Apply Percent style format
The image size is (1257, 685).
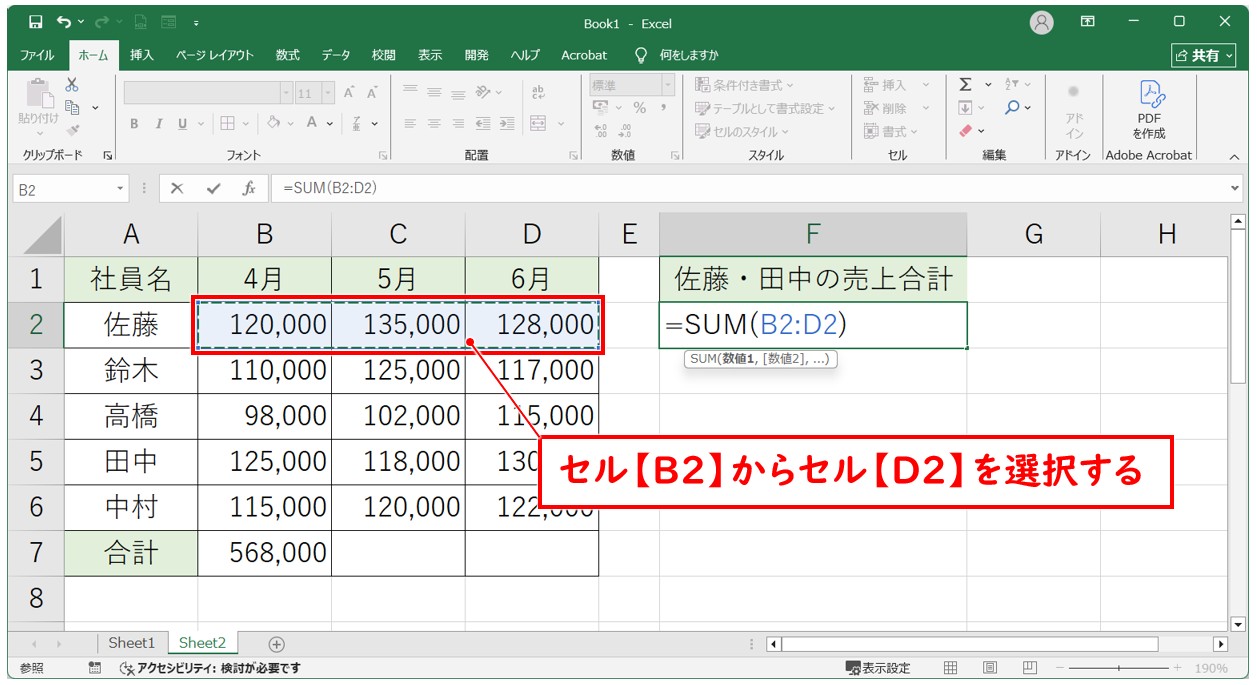tap(639, 108)
